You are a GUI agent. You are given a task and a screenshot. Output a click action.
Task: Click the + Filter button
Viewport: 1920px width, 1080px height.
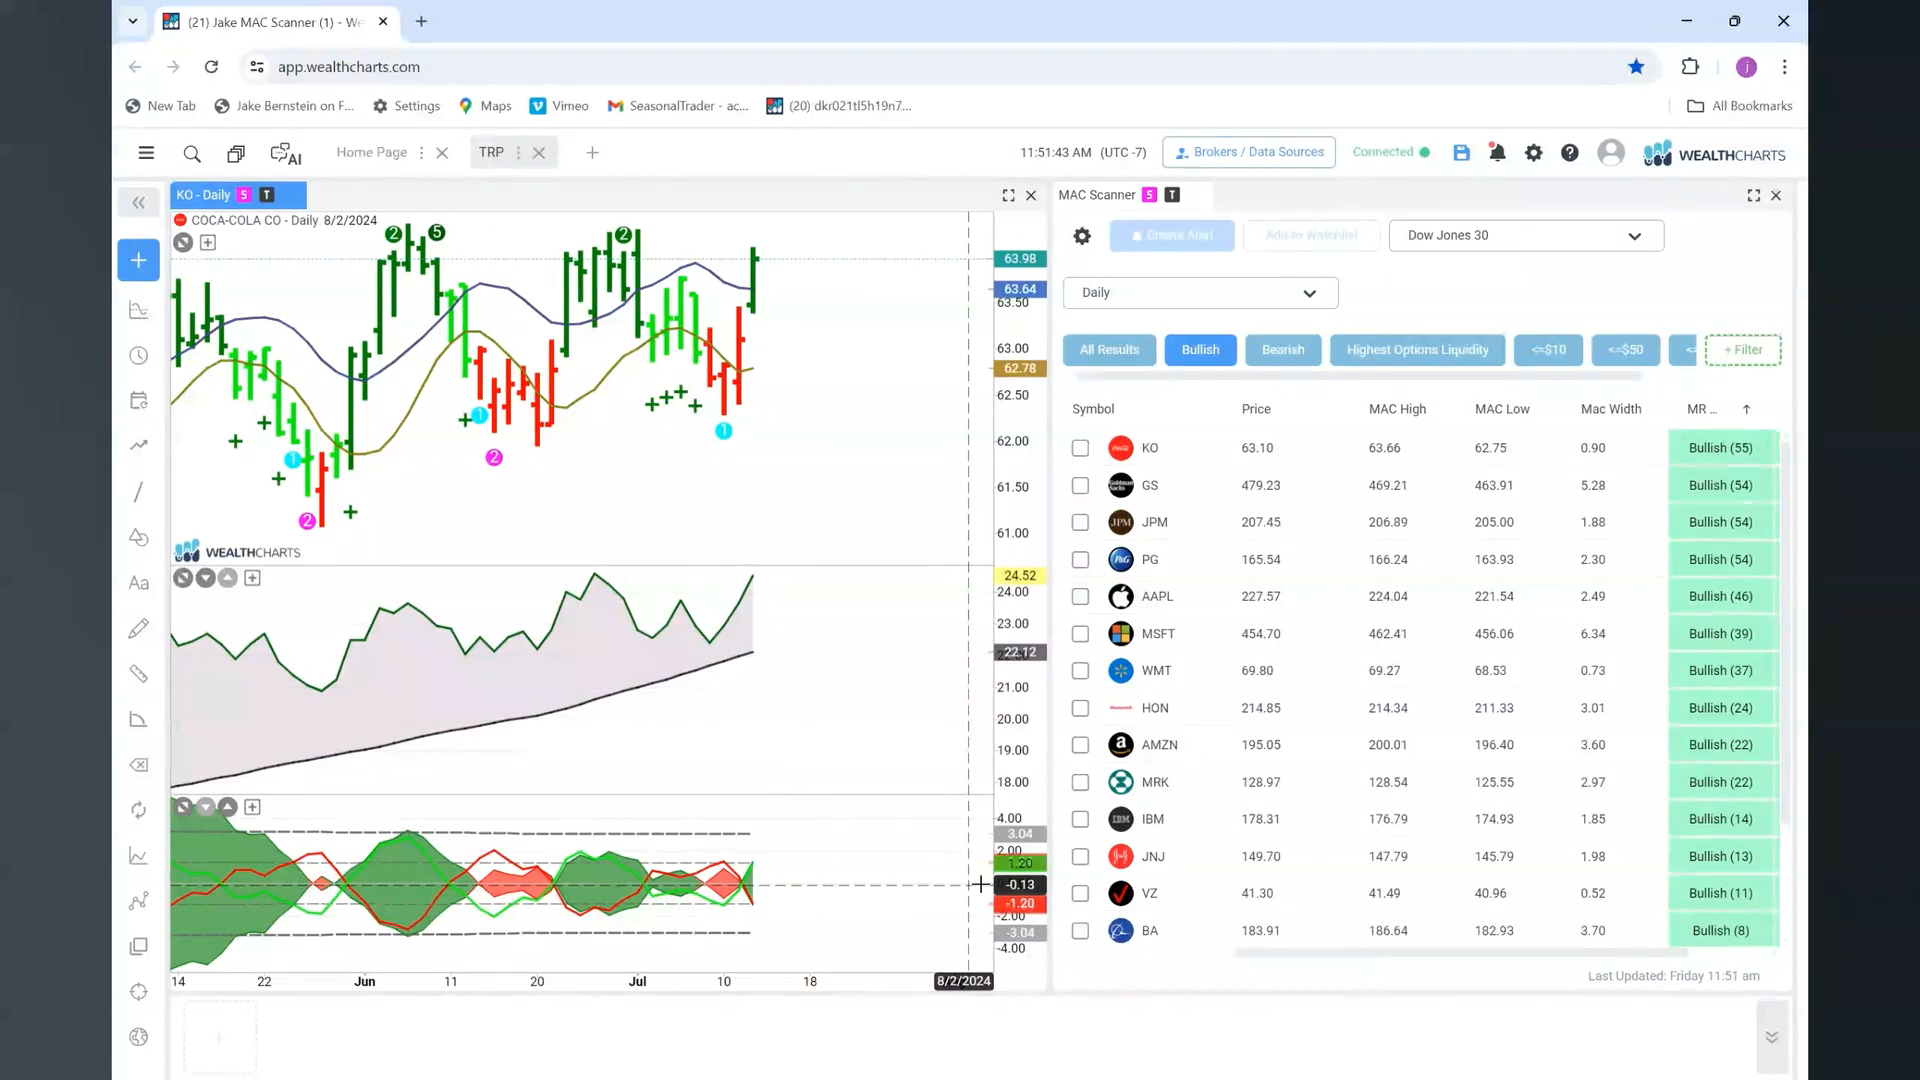(x=1743, y=350)
